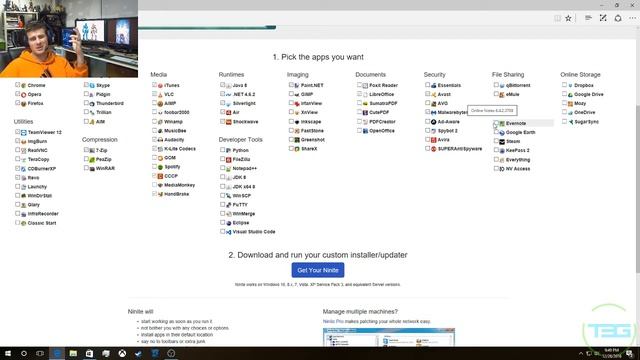Viewport: 640px width, 360px height.
Task: Check the HandBrake checkbox
Action: (x=154, y=193)
